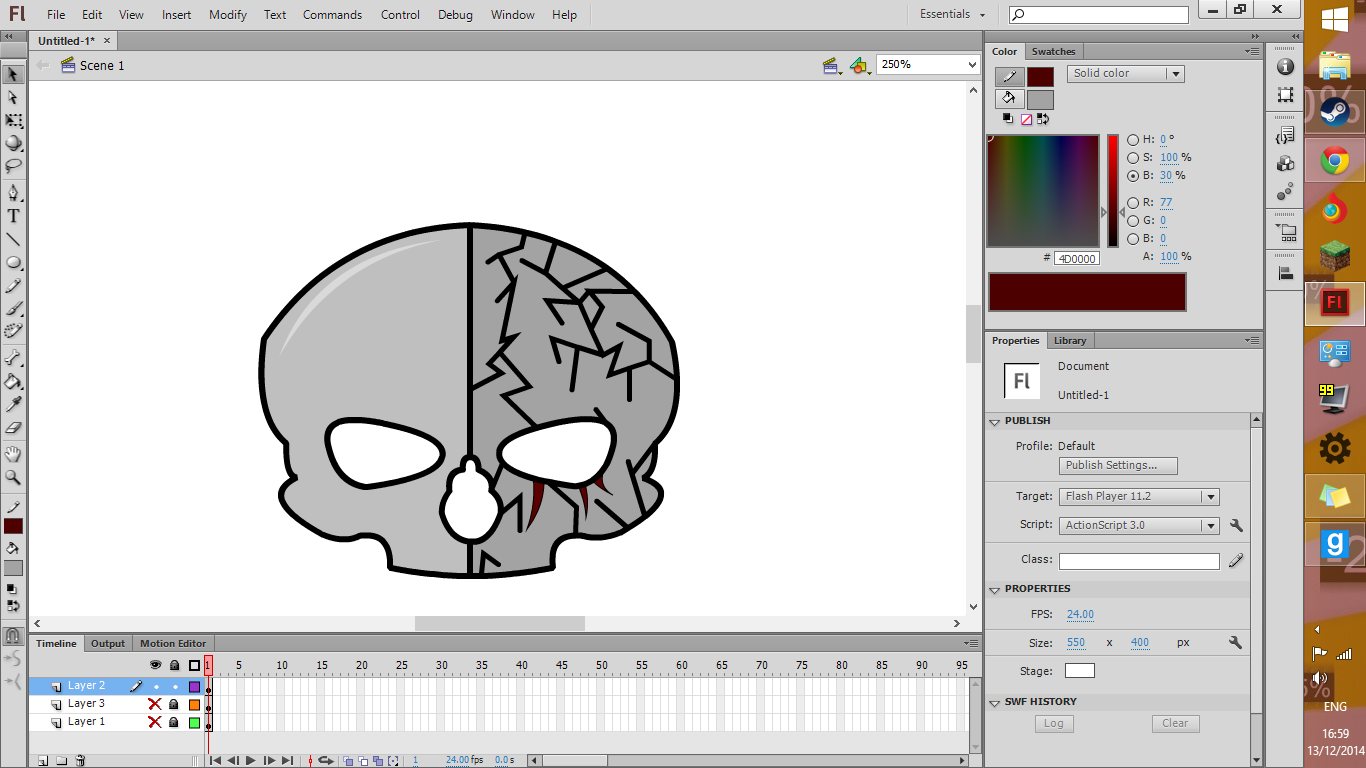Show hidden Layer 1 via red X
1366x768 pixels.
tap(155, 722)
